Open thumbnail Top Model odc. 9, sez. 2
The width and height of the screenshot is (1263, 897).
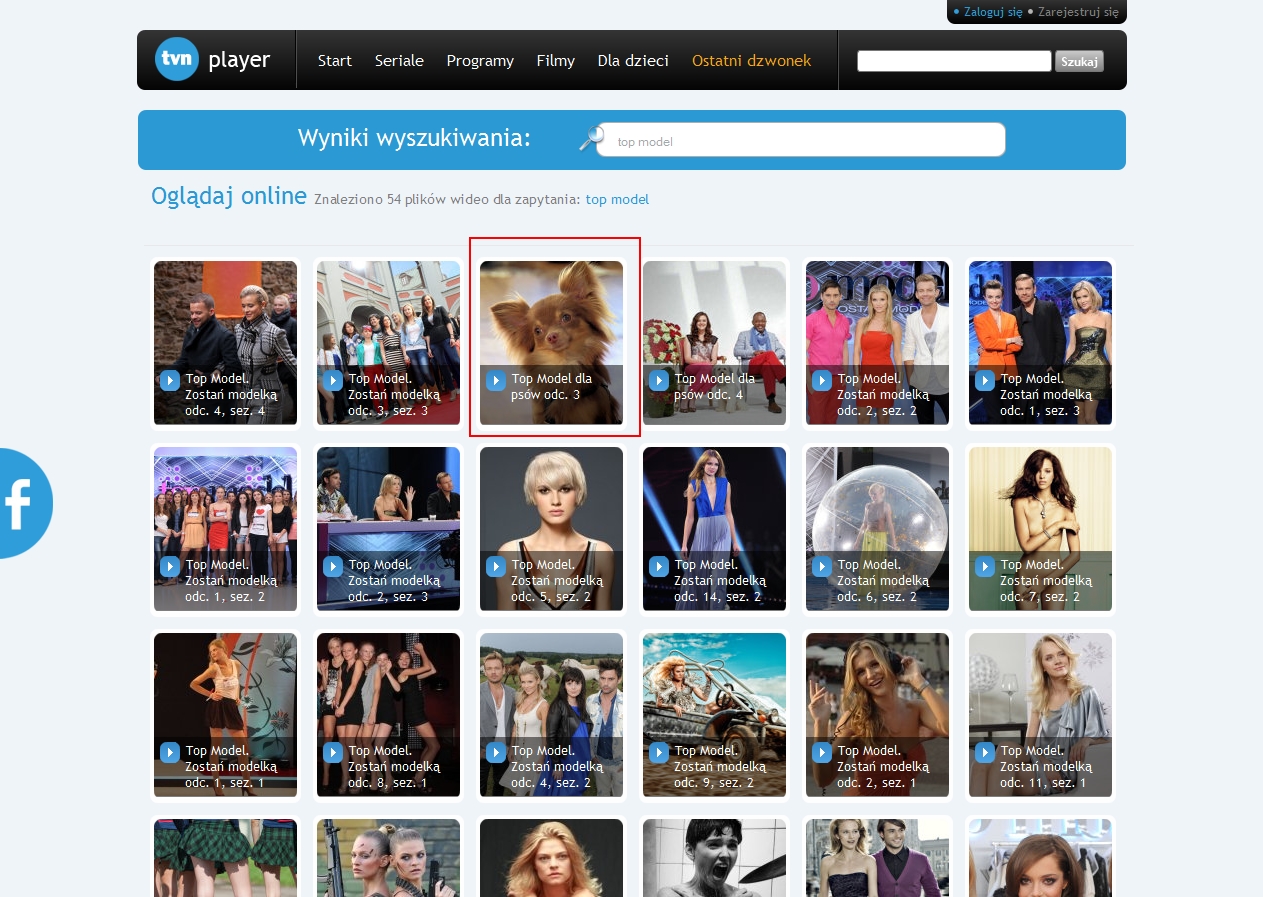714,714
